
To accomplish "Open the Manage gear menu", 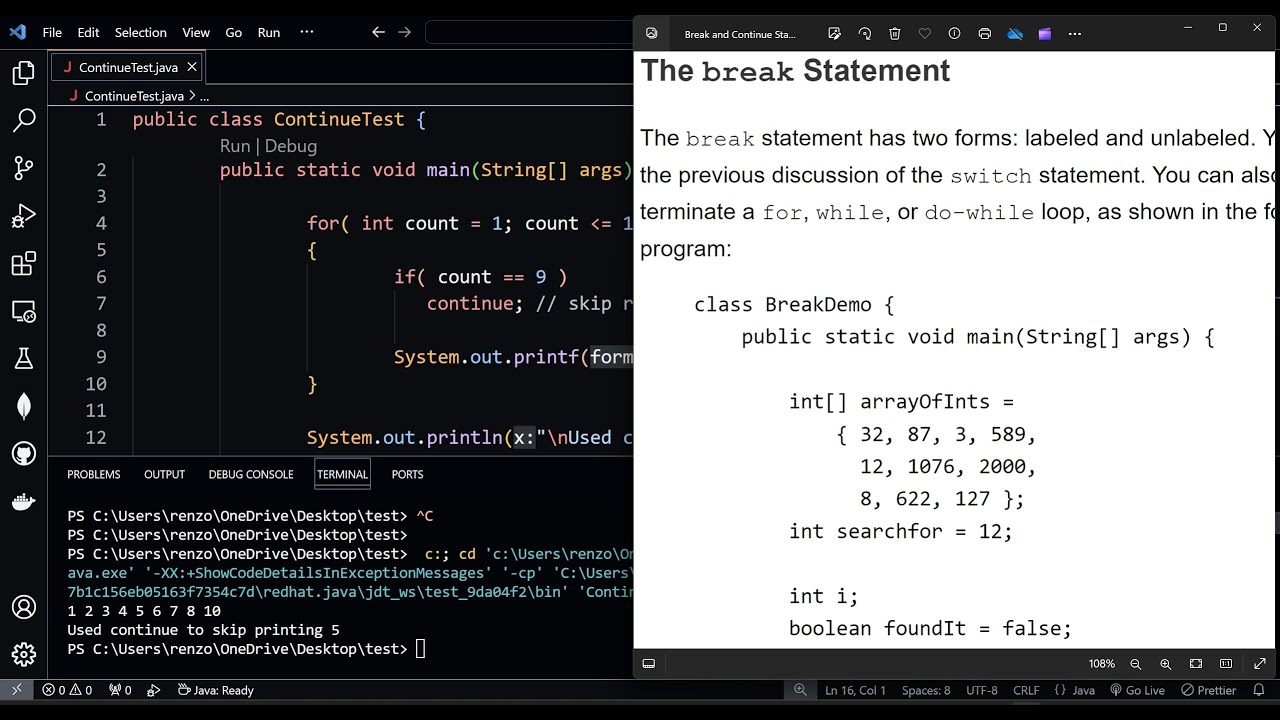I will point(24,655).
